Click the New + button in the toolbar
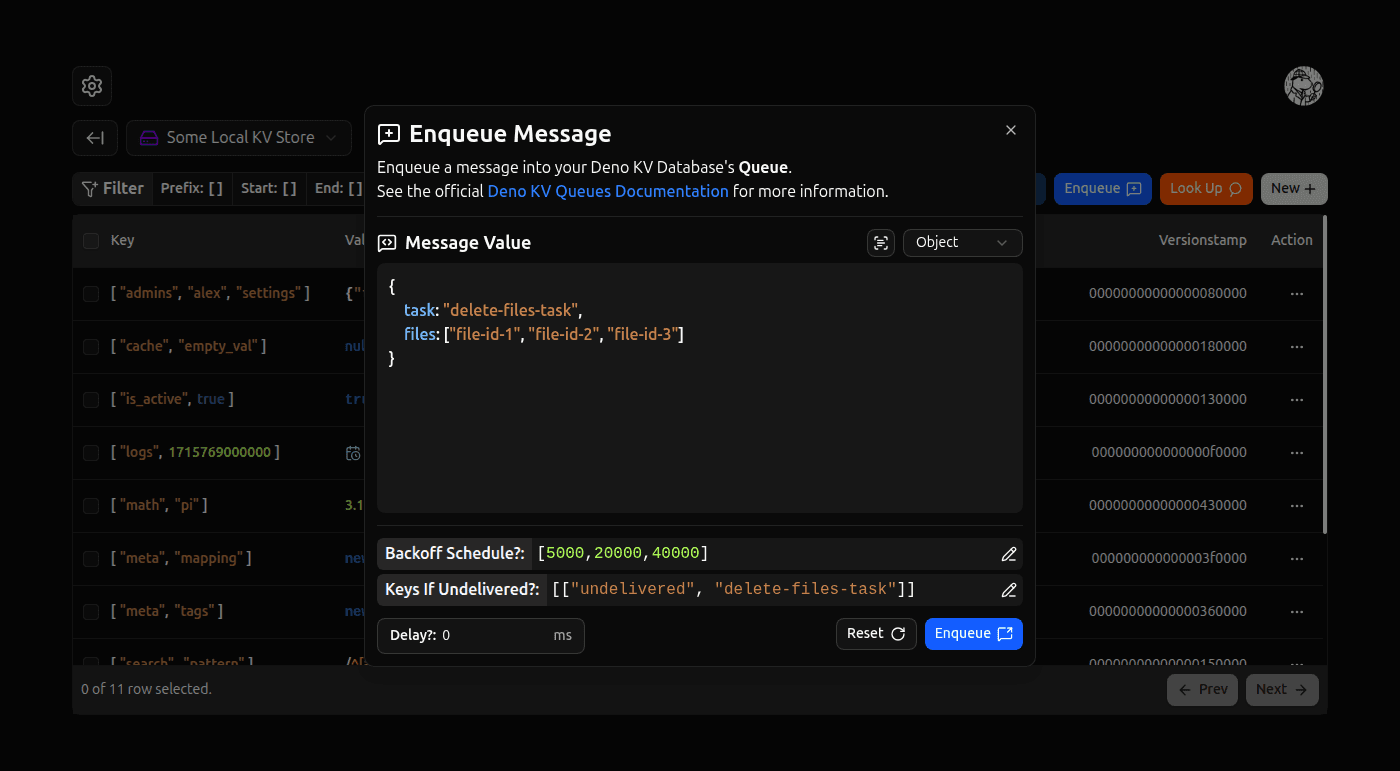The height and width of the screenshot is (771, 1400). point(1293,188)
